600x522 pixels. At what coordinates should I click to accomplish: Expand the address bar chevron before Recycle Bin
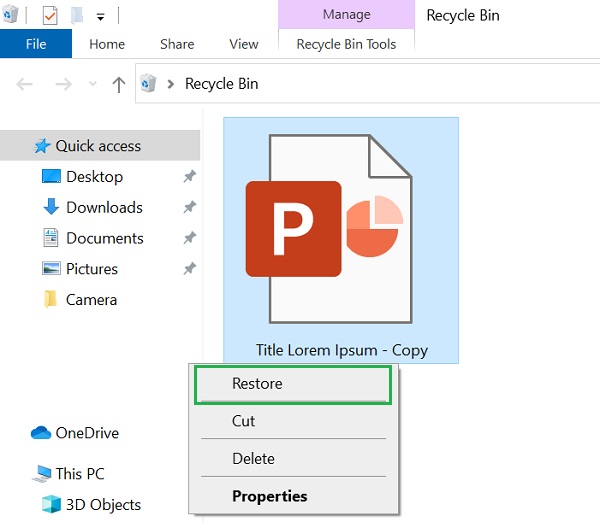click(x=171, y=84)
